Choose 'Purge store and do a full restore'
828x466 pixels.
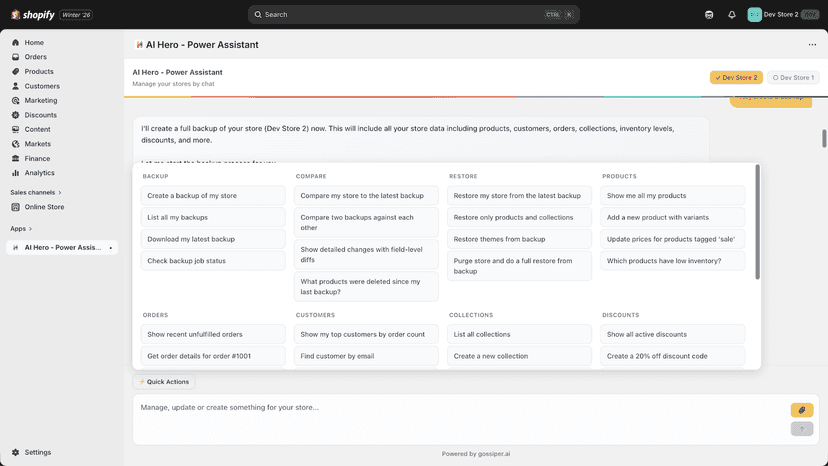pos(519,266)
